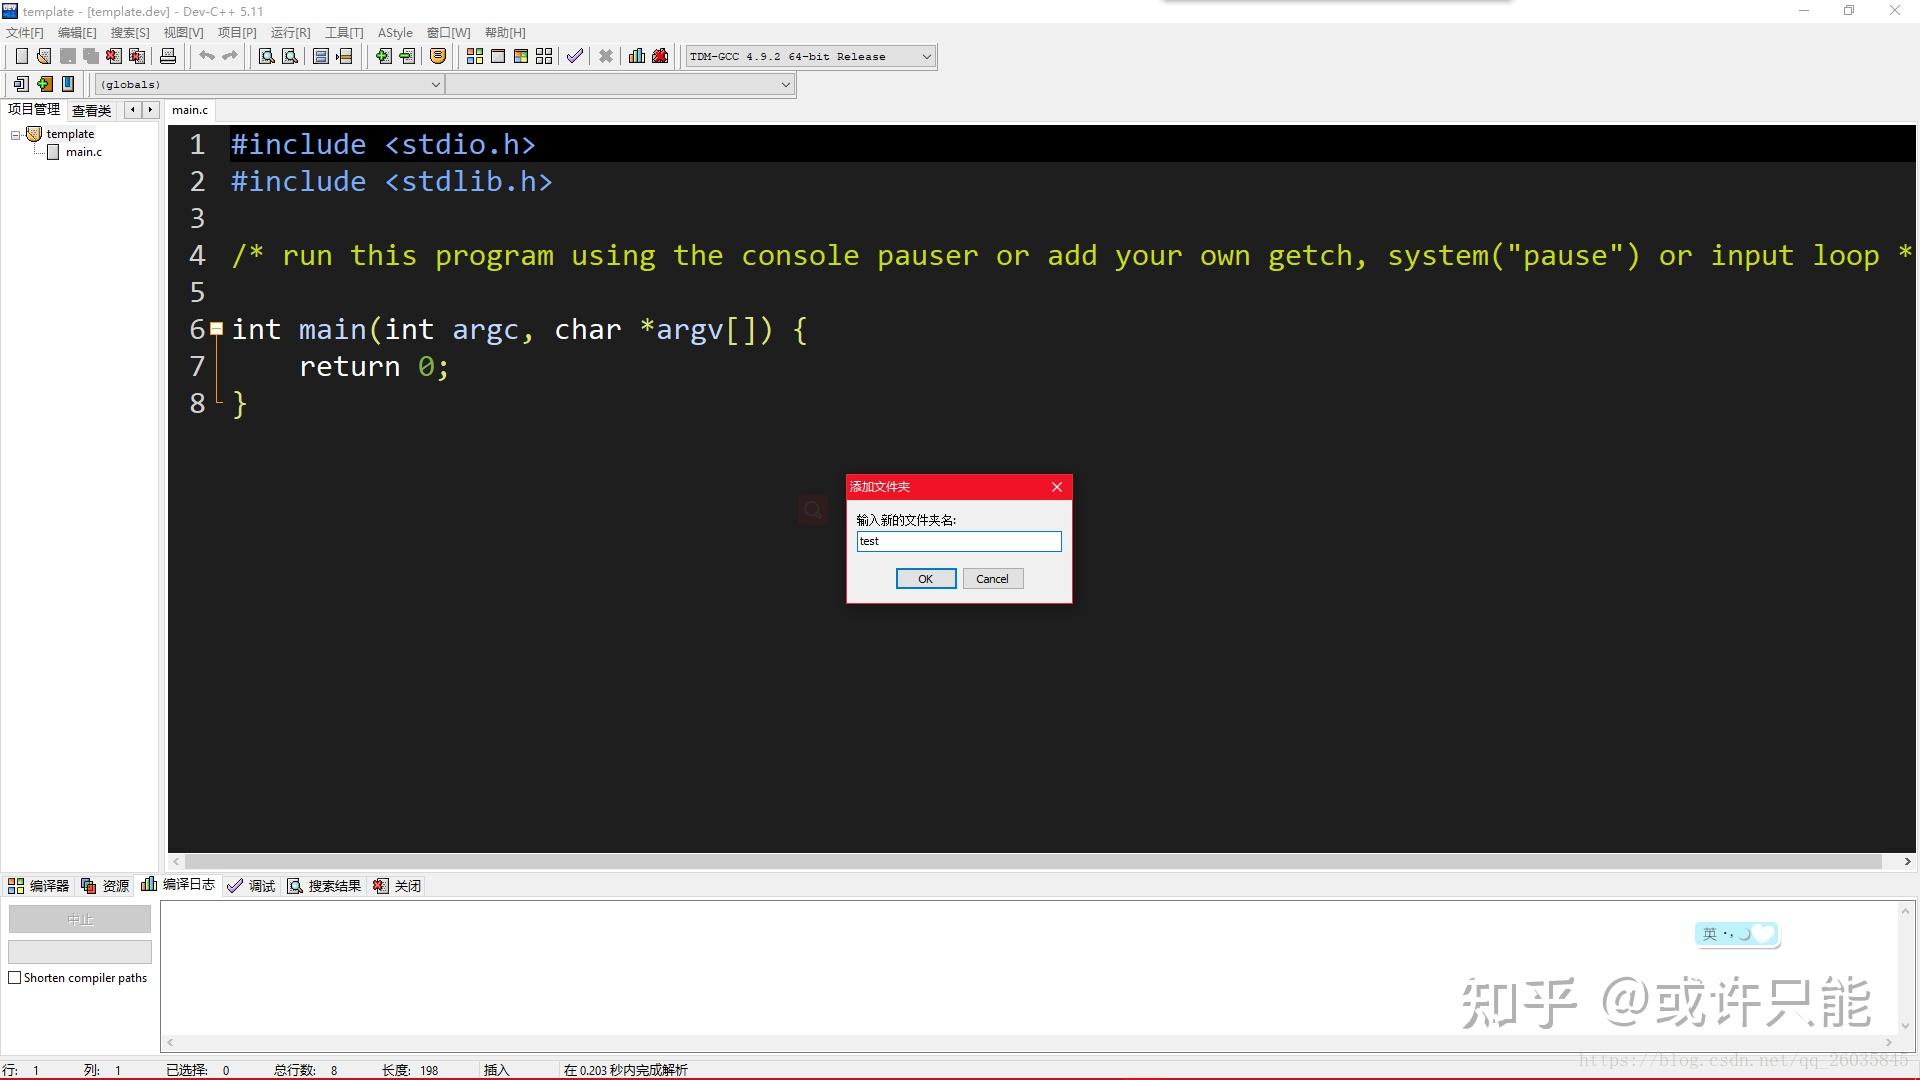Open the Package Manager

(438, 57)
